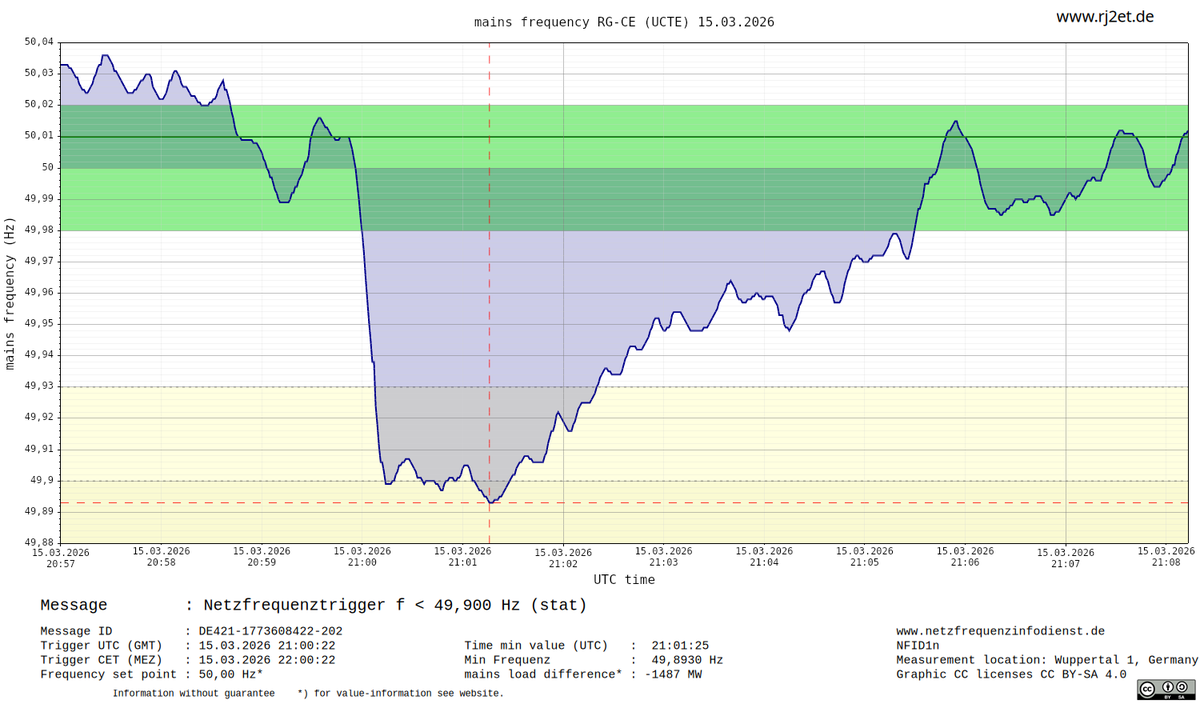Click the 'Netzfrequenztrigger f < 49,900 Hz (stat)' message
This screenshot has height=704, width=1200.
click(395, 605)
